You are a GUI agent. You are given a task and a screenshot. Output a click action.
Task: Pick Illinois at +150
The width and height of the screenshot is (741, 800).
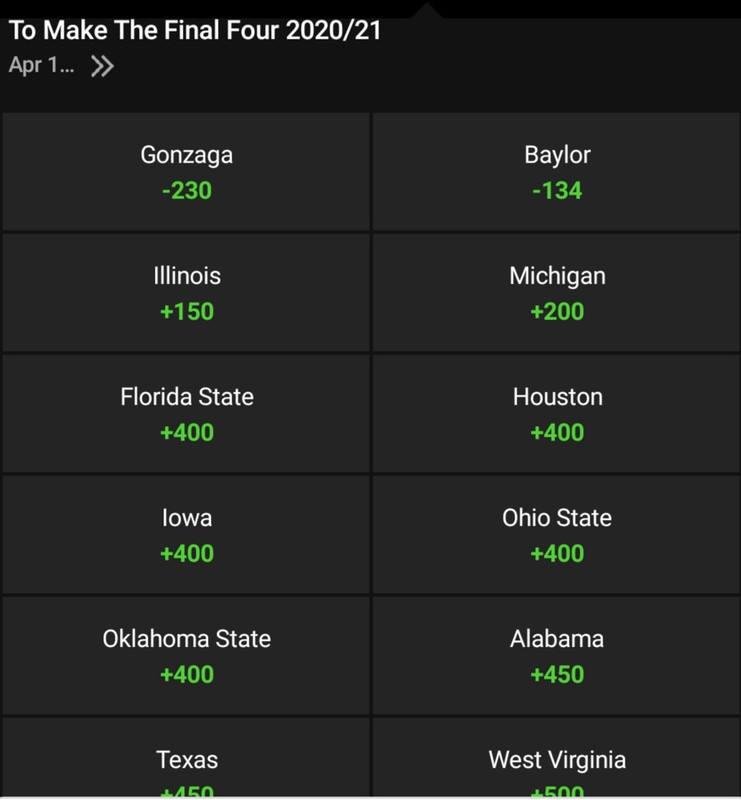tap(186, 293)
